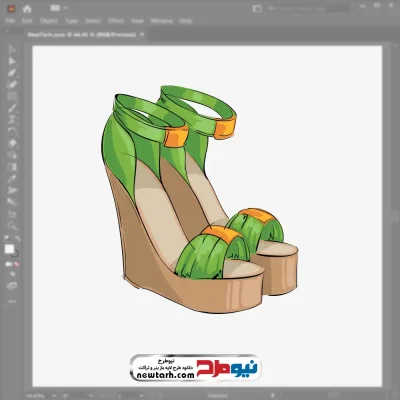
Task: Select the Eyedropper tool
Action: coord(12,178)
